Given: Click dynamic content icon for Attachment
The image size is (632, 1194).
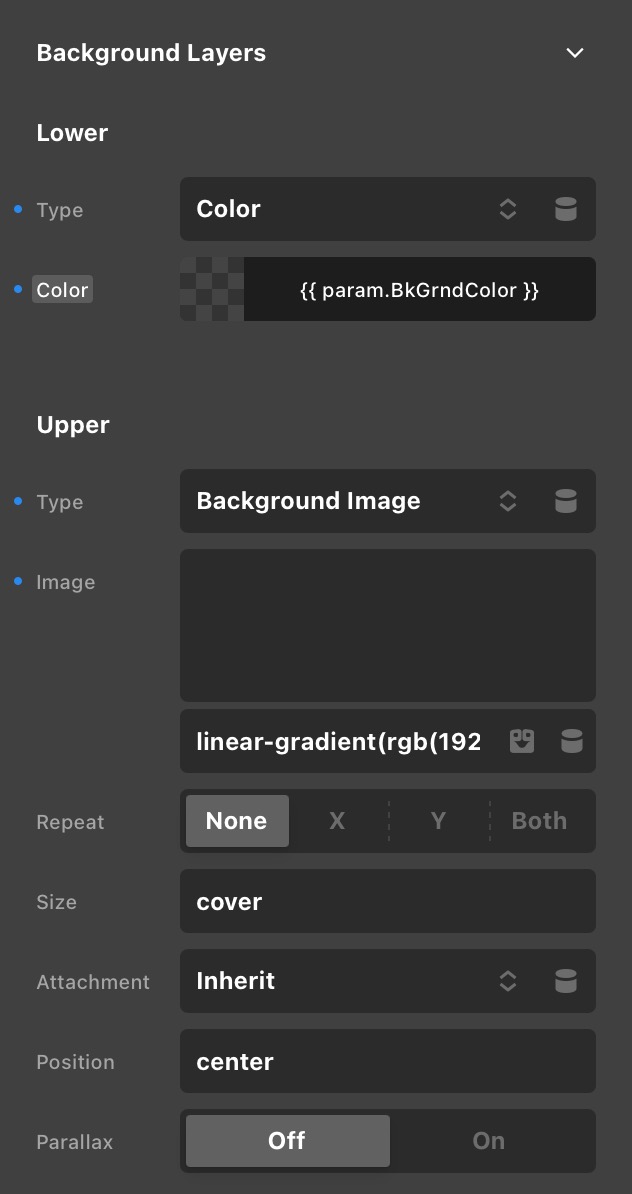Looking at the screenshot, I should (x=566, y=981).
